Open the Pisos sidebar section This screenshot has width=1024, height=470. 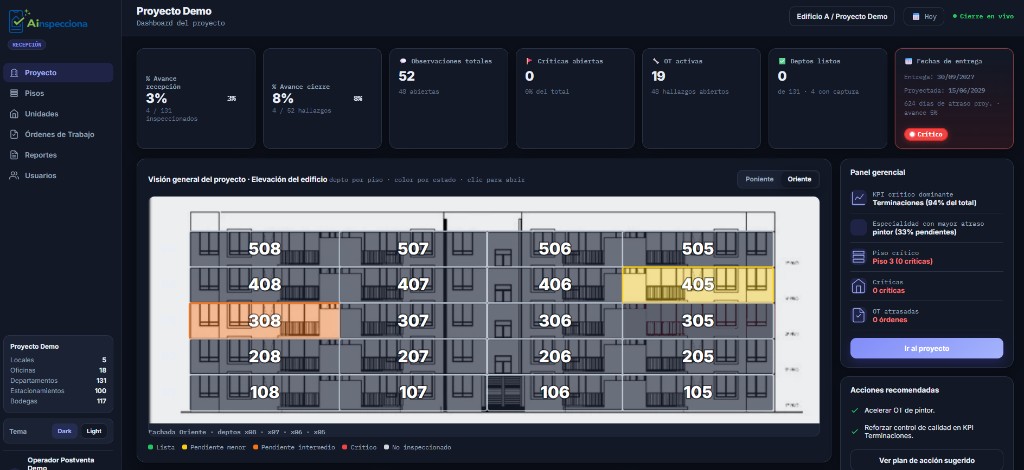click(57, 93)
